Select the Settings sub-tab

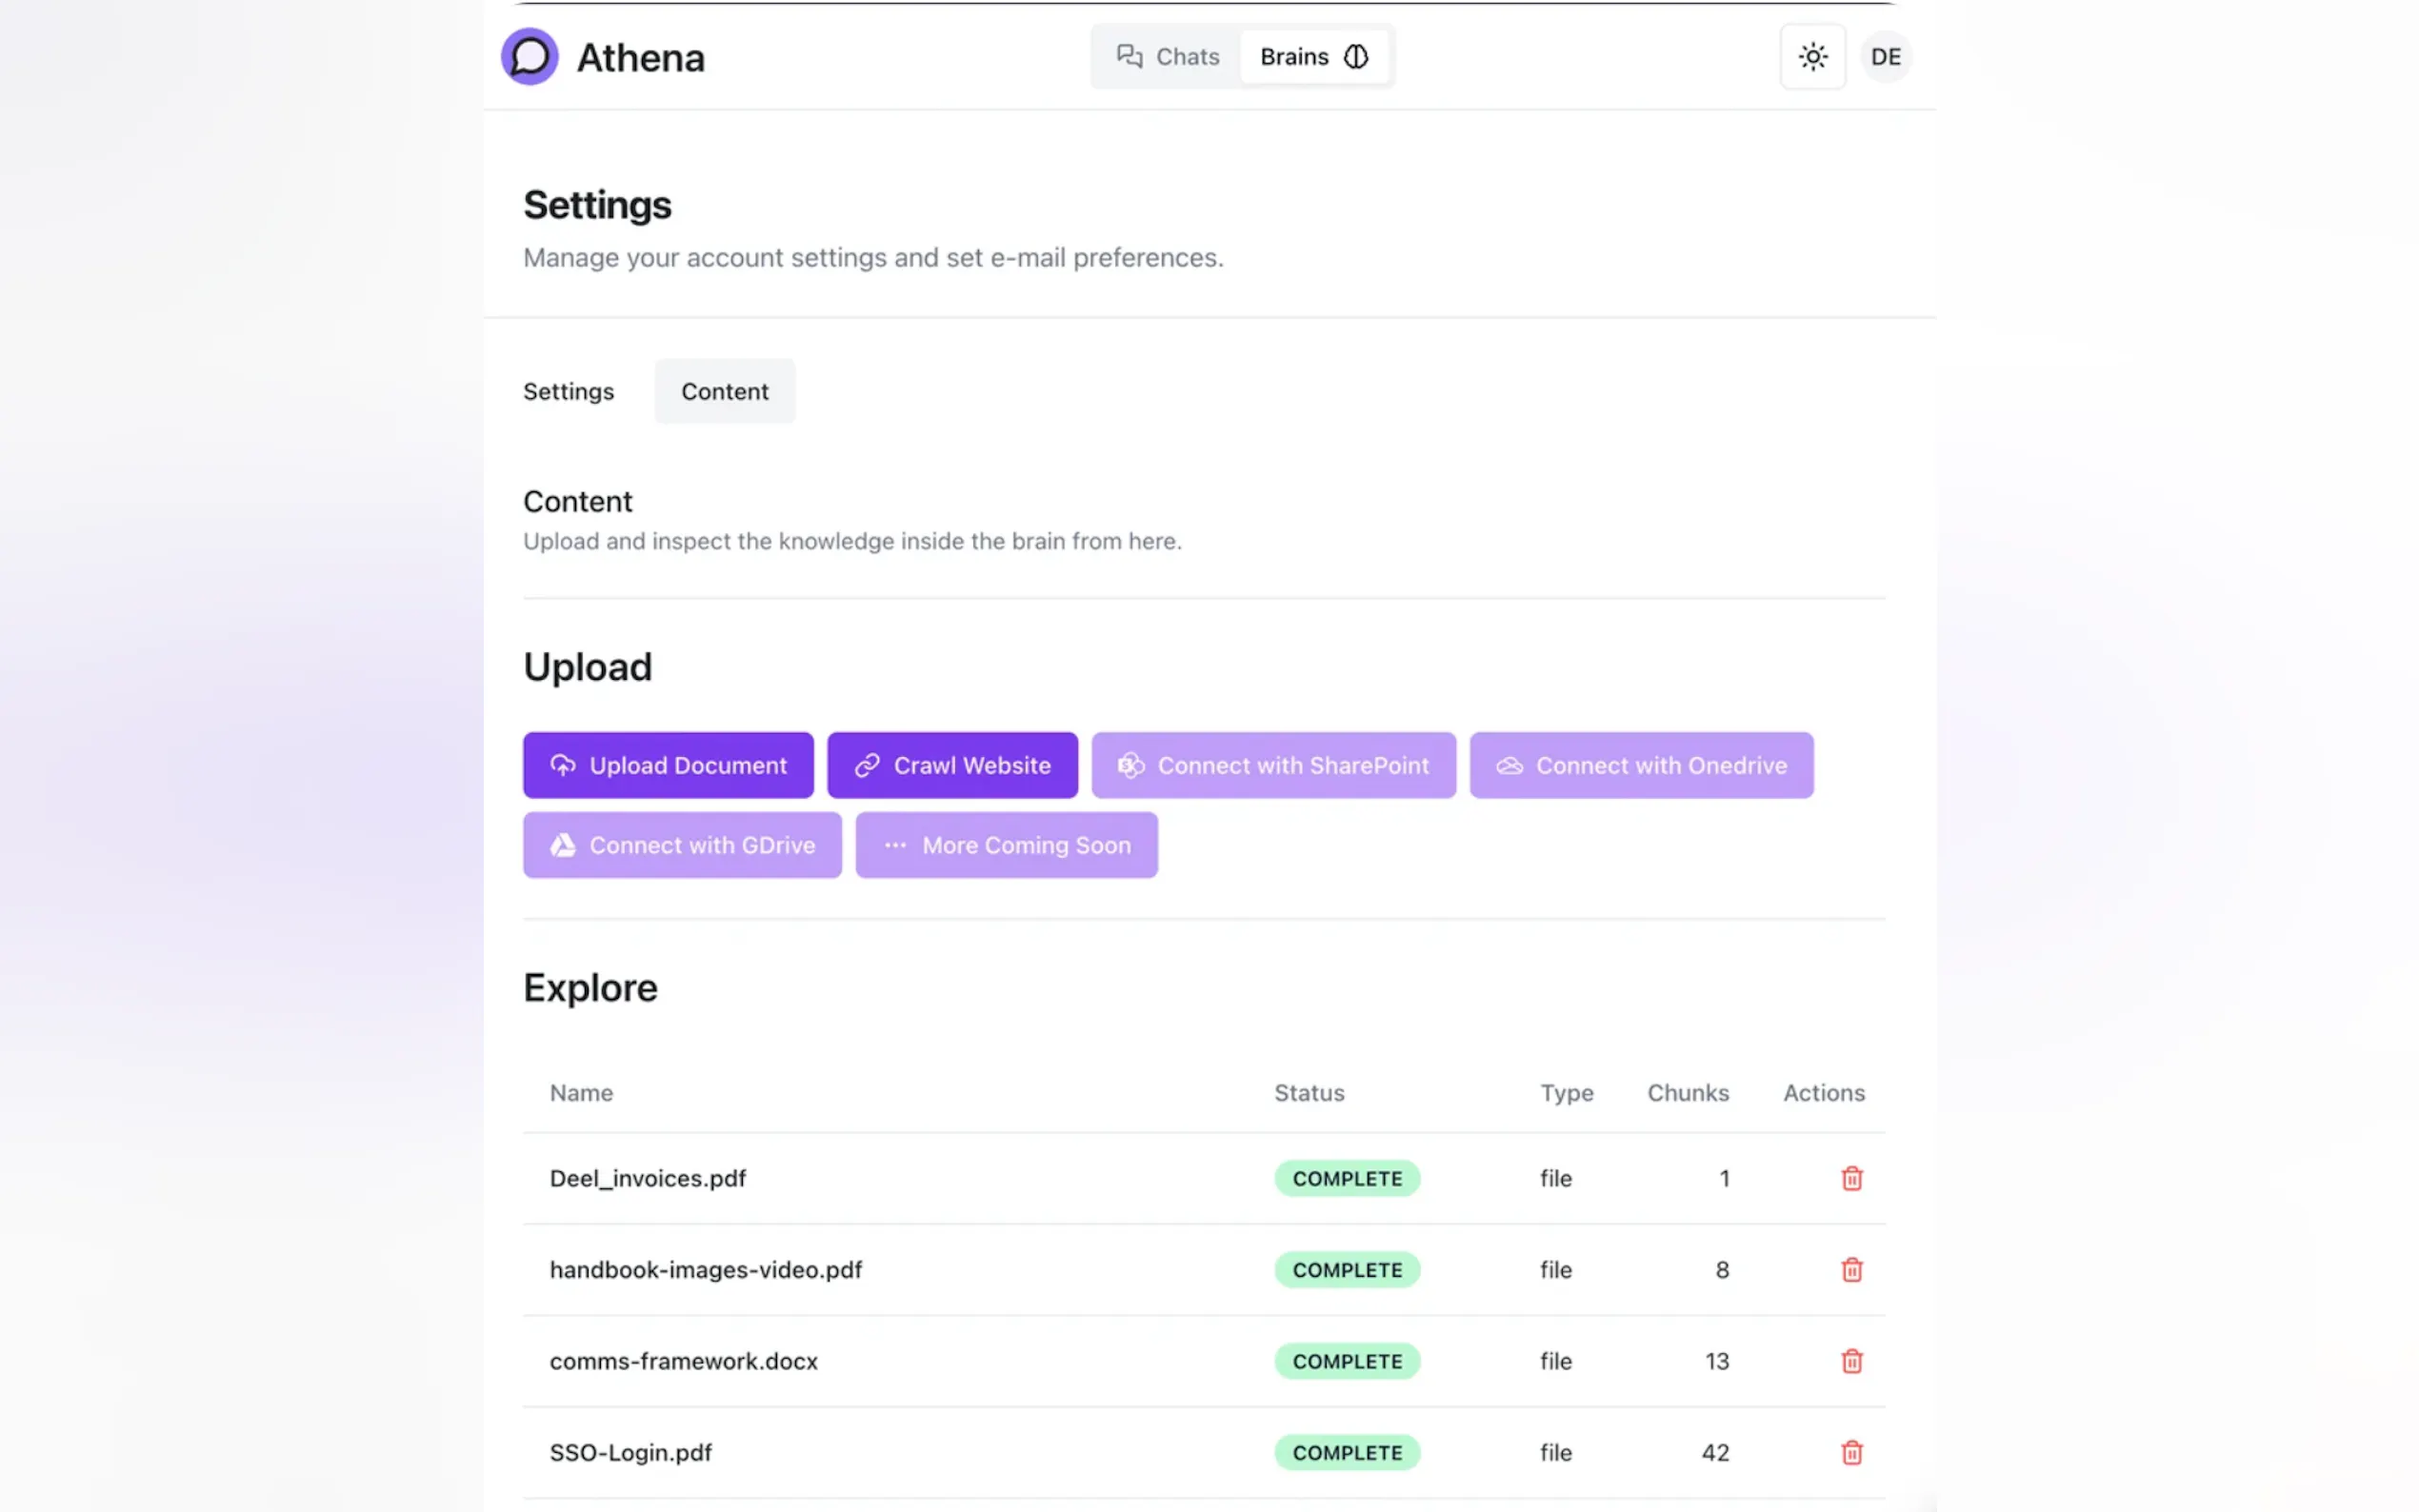[x=568, y=391]
